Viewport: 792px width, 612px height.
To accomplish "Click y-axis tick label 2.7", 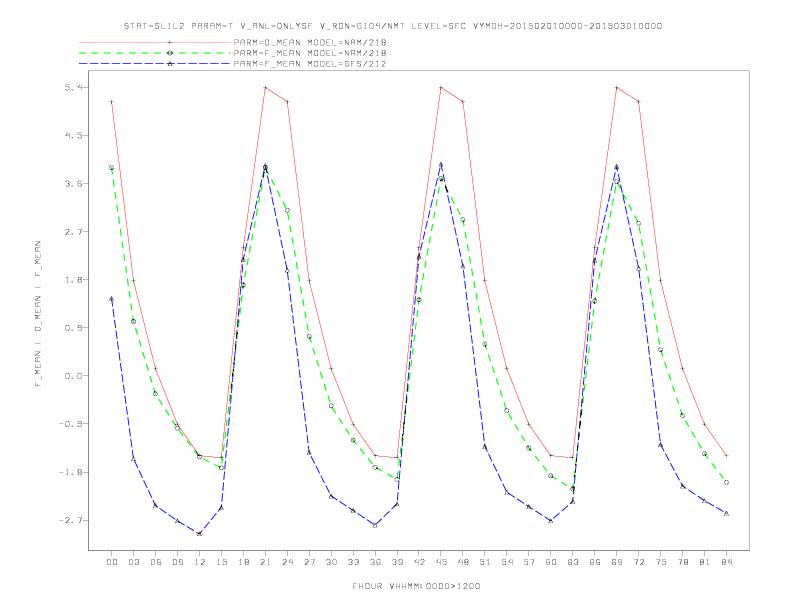I will [x=73, y=232].
